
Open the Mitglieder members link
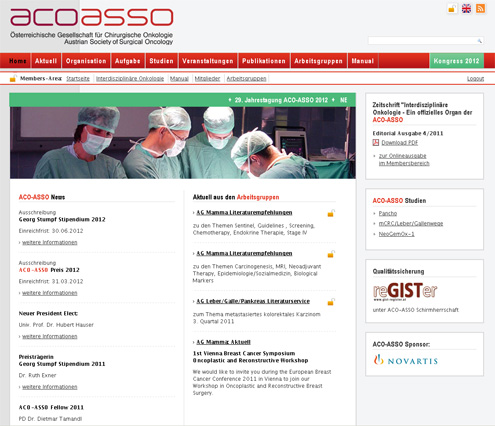pyautogui.click(x=207, y=79)
